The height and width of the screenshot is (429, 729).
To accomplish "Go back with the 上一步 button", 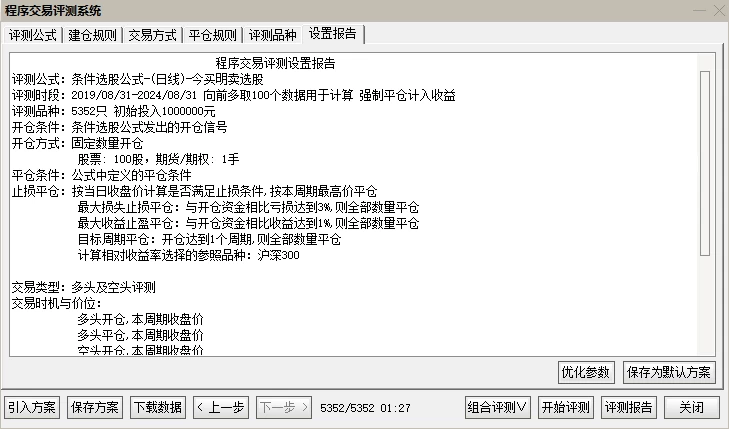I will (221, 408).
